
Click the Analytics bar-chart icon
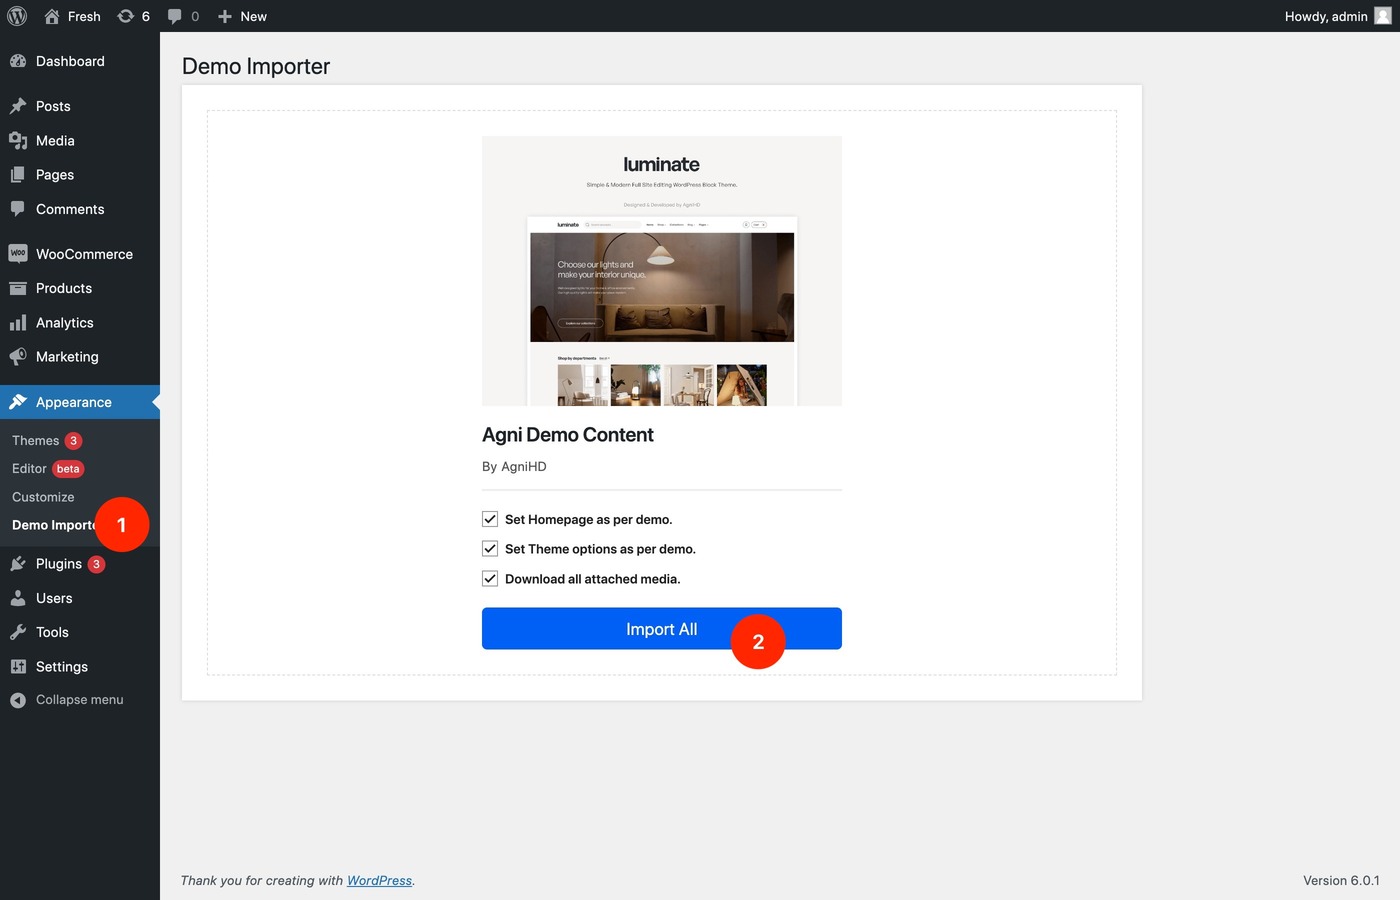click(18, 322)
